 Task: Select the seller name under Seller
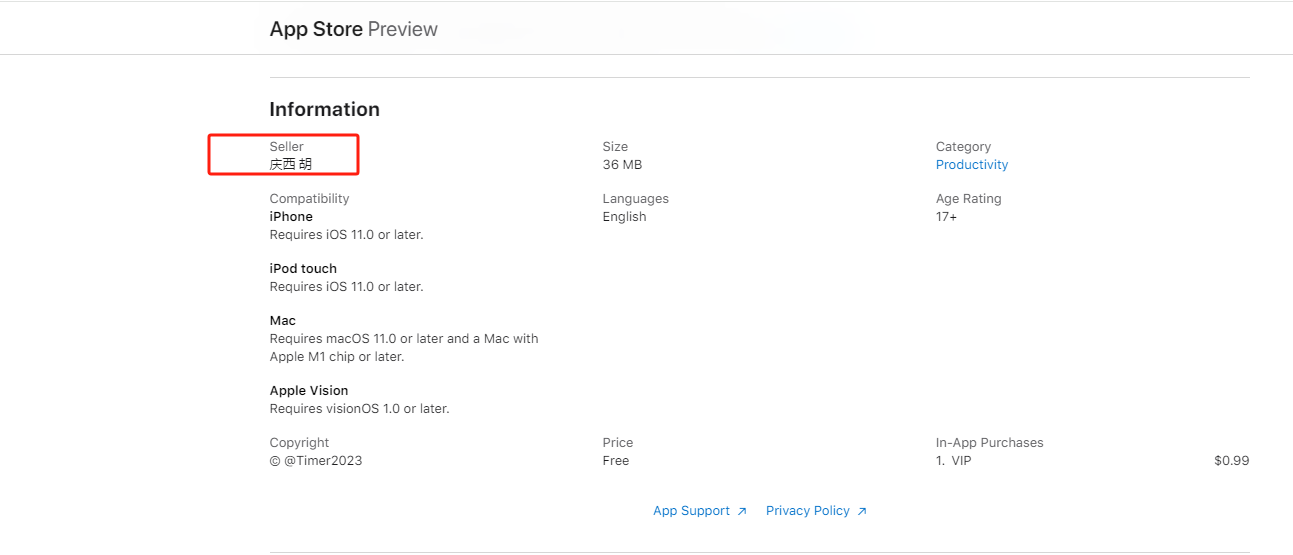tap(291, 165)
